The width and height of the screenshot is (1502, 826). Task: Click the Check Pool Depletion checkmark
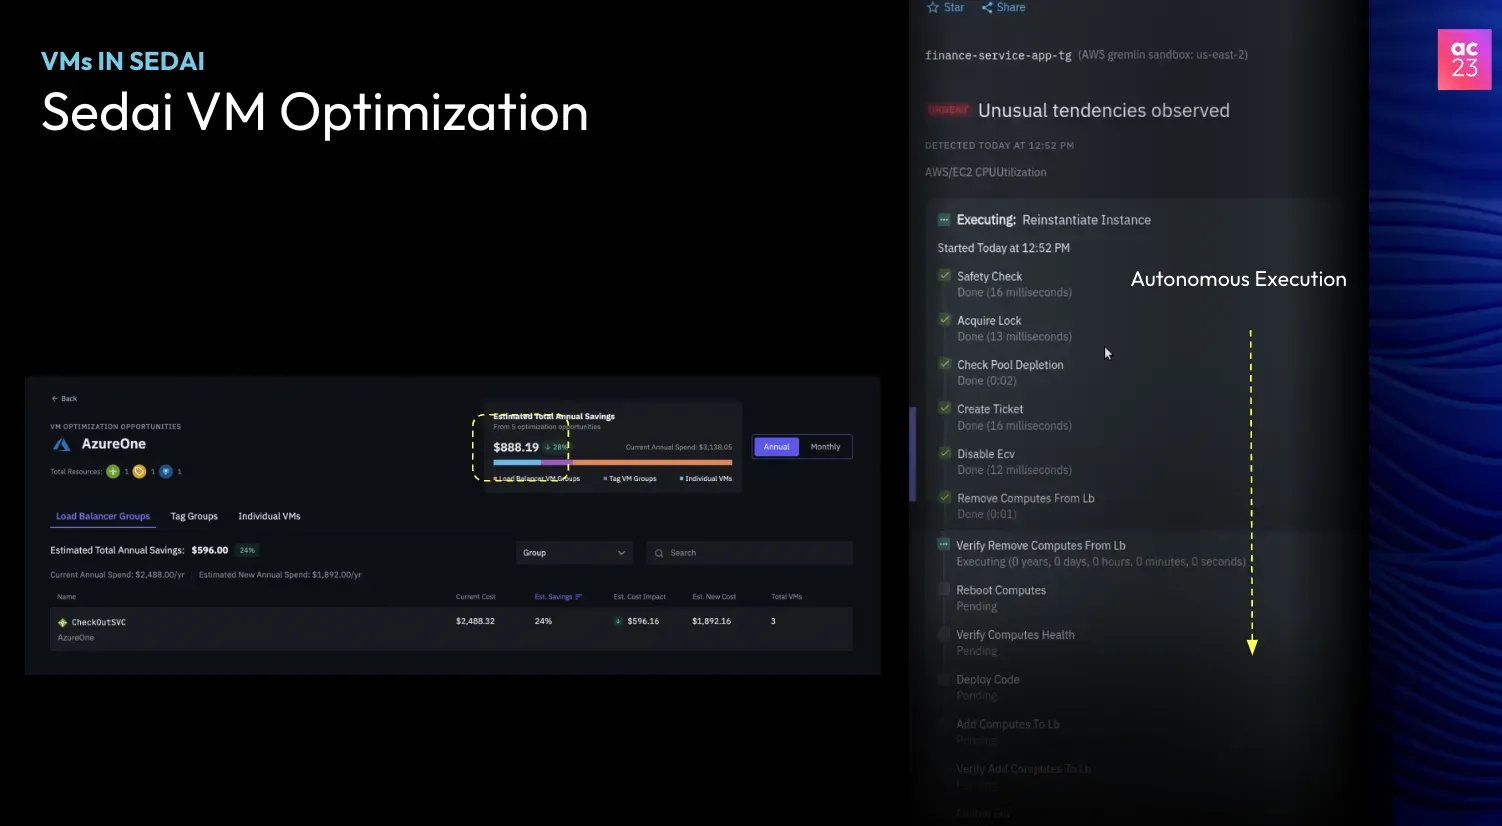(945, 364)
